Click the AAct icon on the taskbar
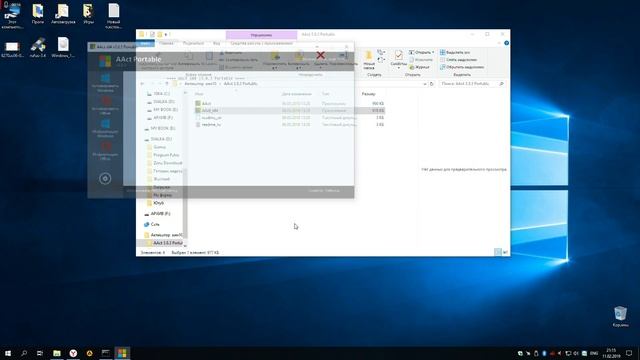The height and width of the screenshot is (360, 640). tap(122, 353)
